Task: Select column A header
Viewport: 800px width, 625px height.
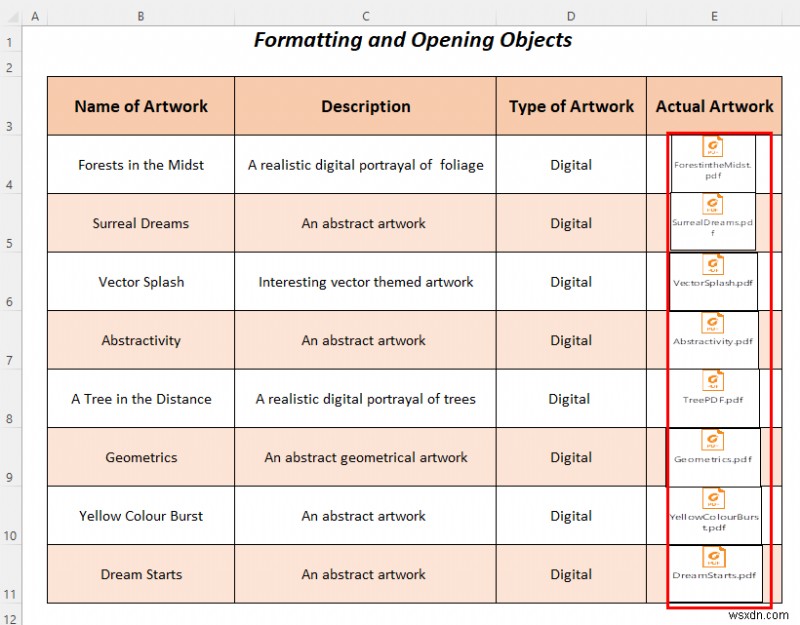Action: coord(35,16)
